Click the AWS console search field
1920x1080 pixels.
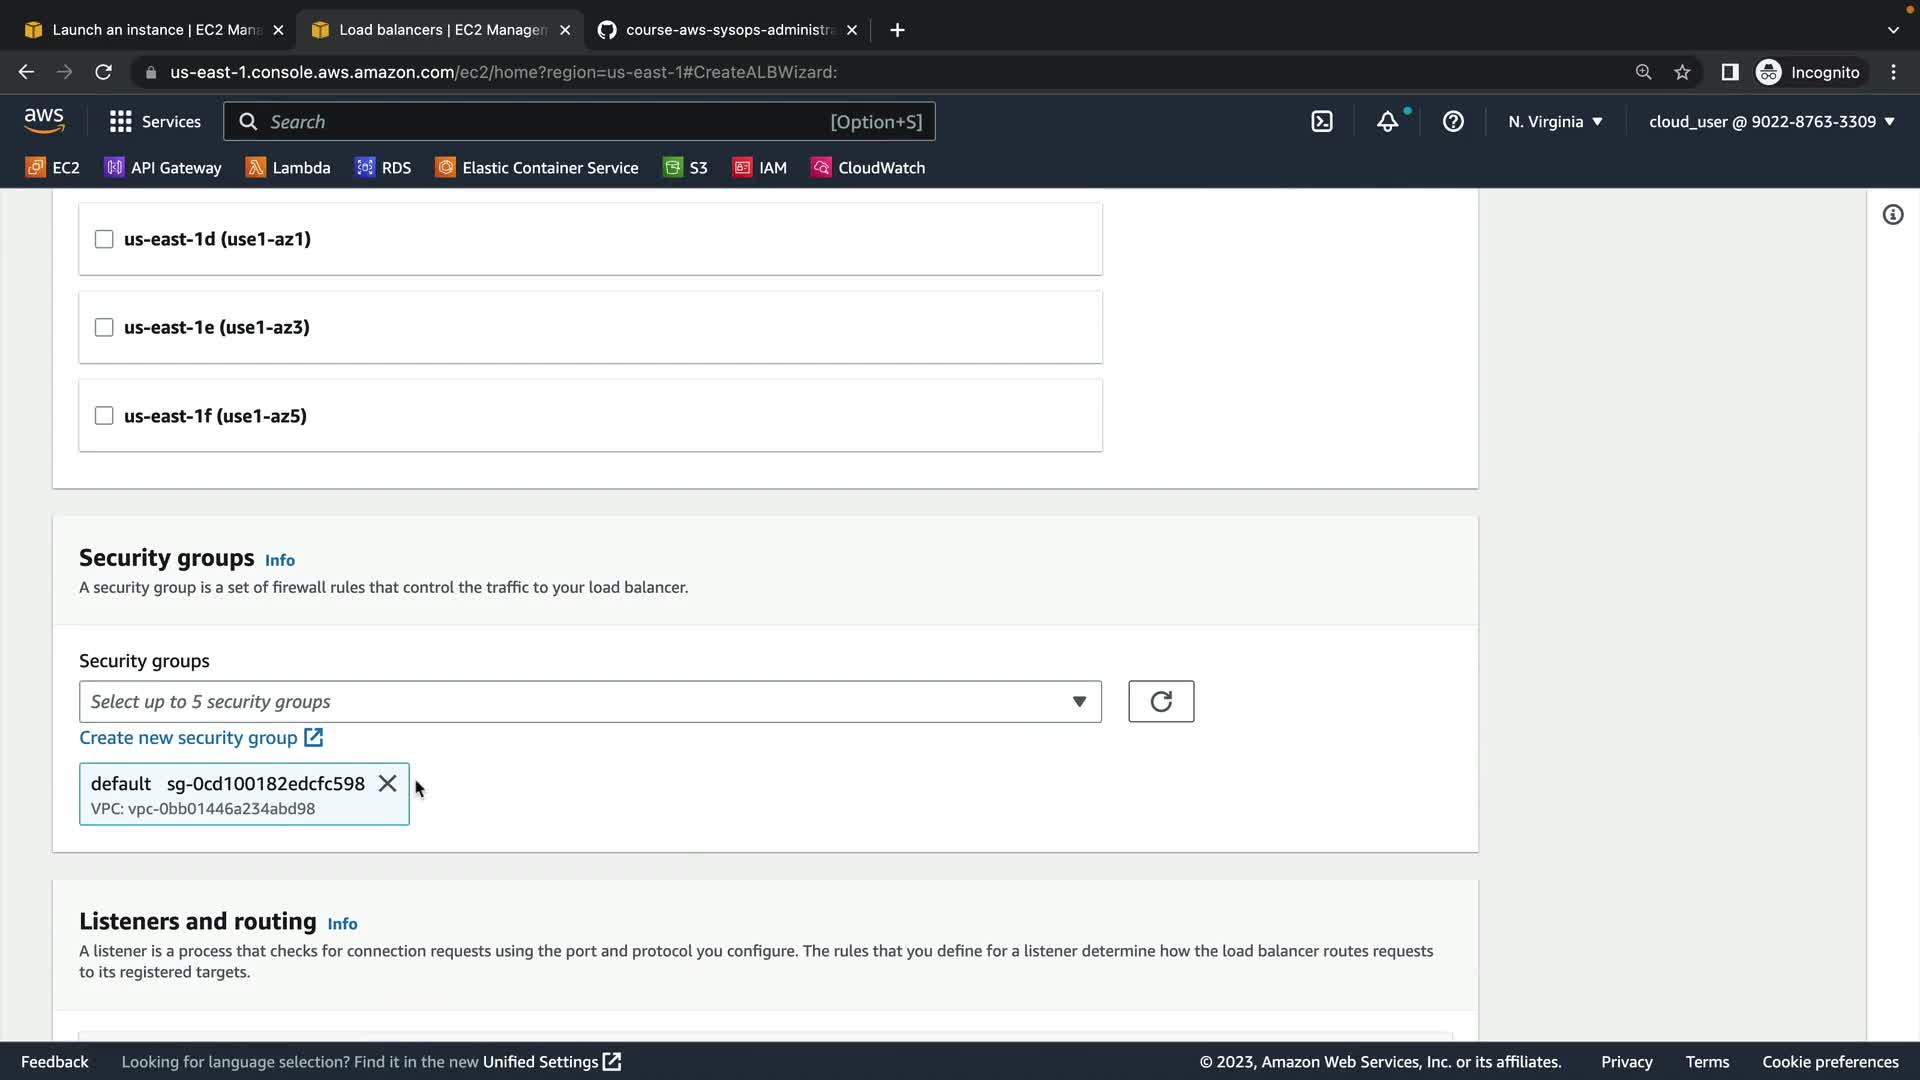540,122
